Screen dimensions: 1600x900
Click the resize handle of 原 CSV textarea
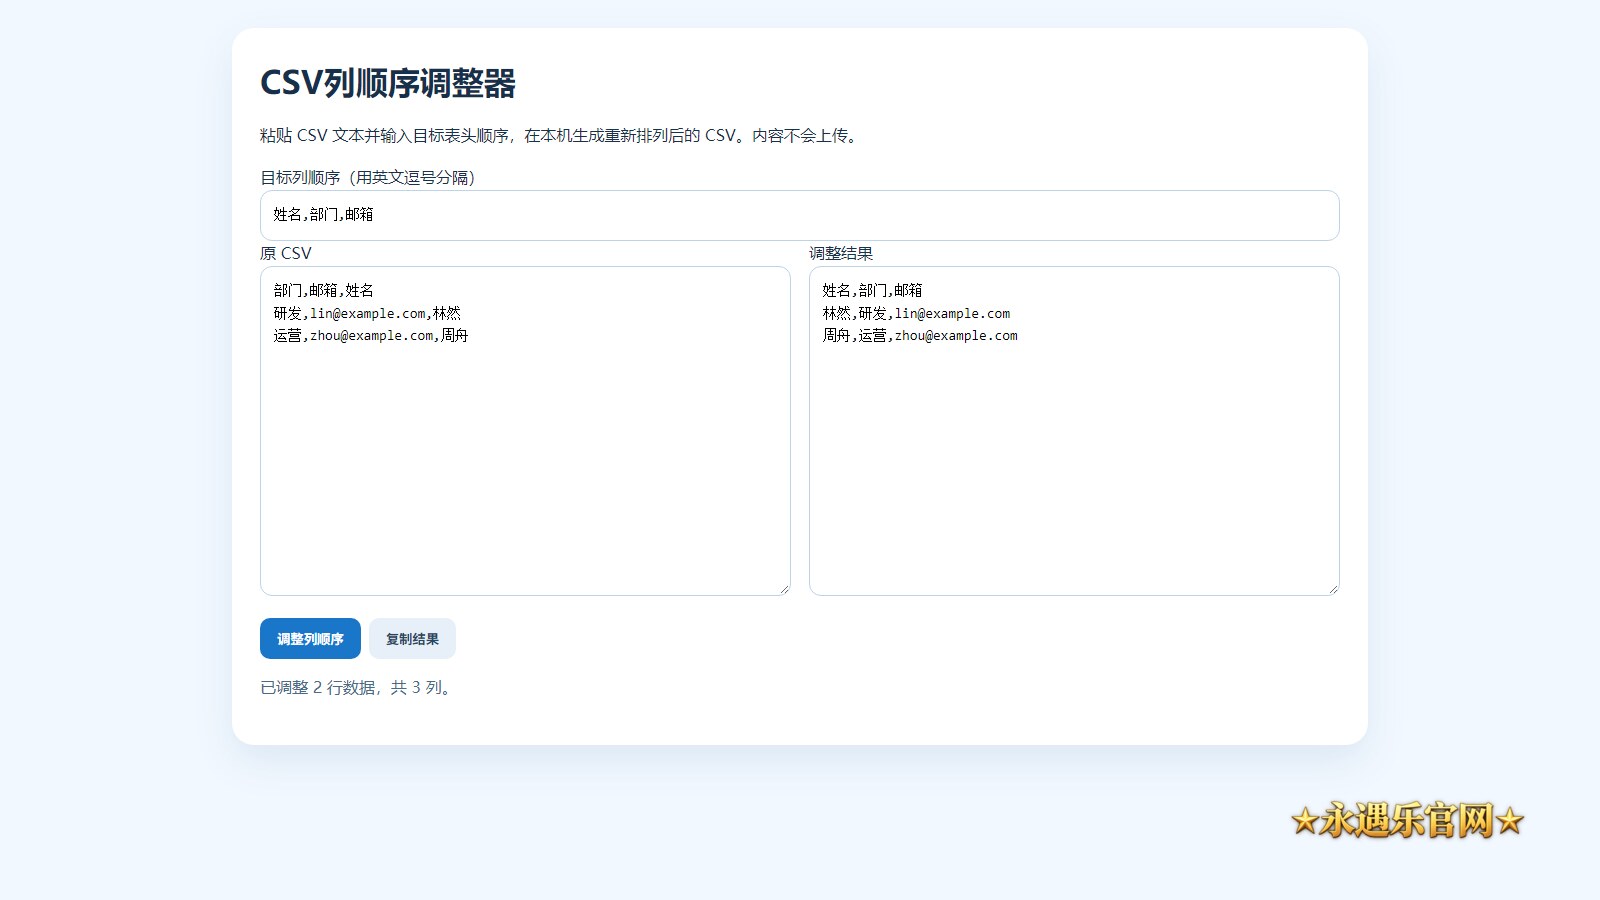click(784, 589)
